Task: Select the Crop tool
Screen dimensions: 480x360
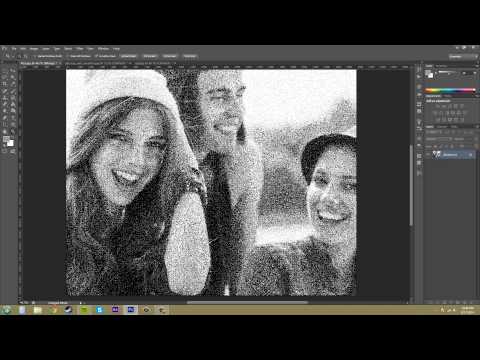Action: (5, 84)
